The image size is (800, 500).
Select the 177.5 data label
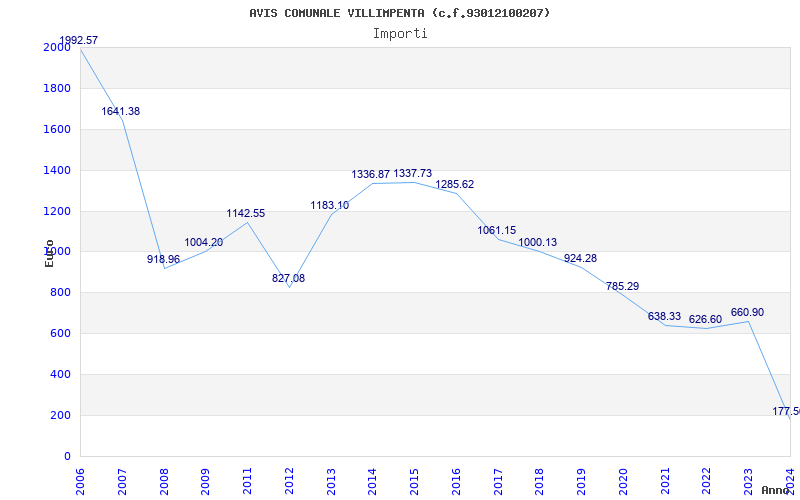pos(786,411)
